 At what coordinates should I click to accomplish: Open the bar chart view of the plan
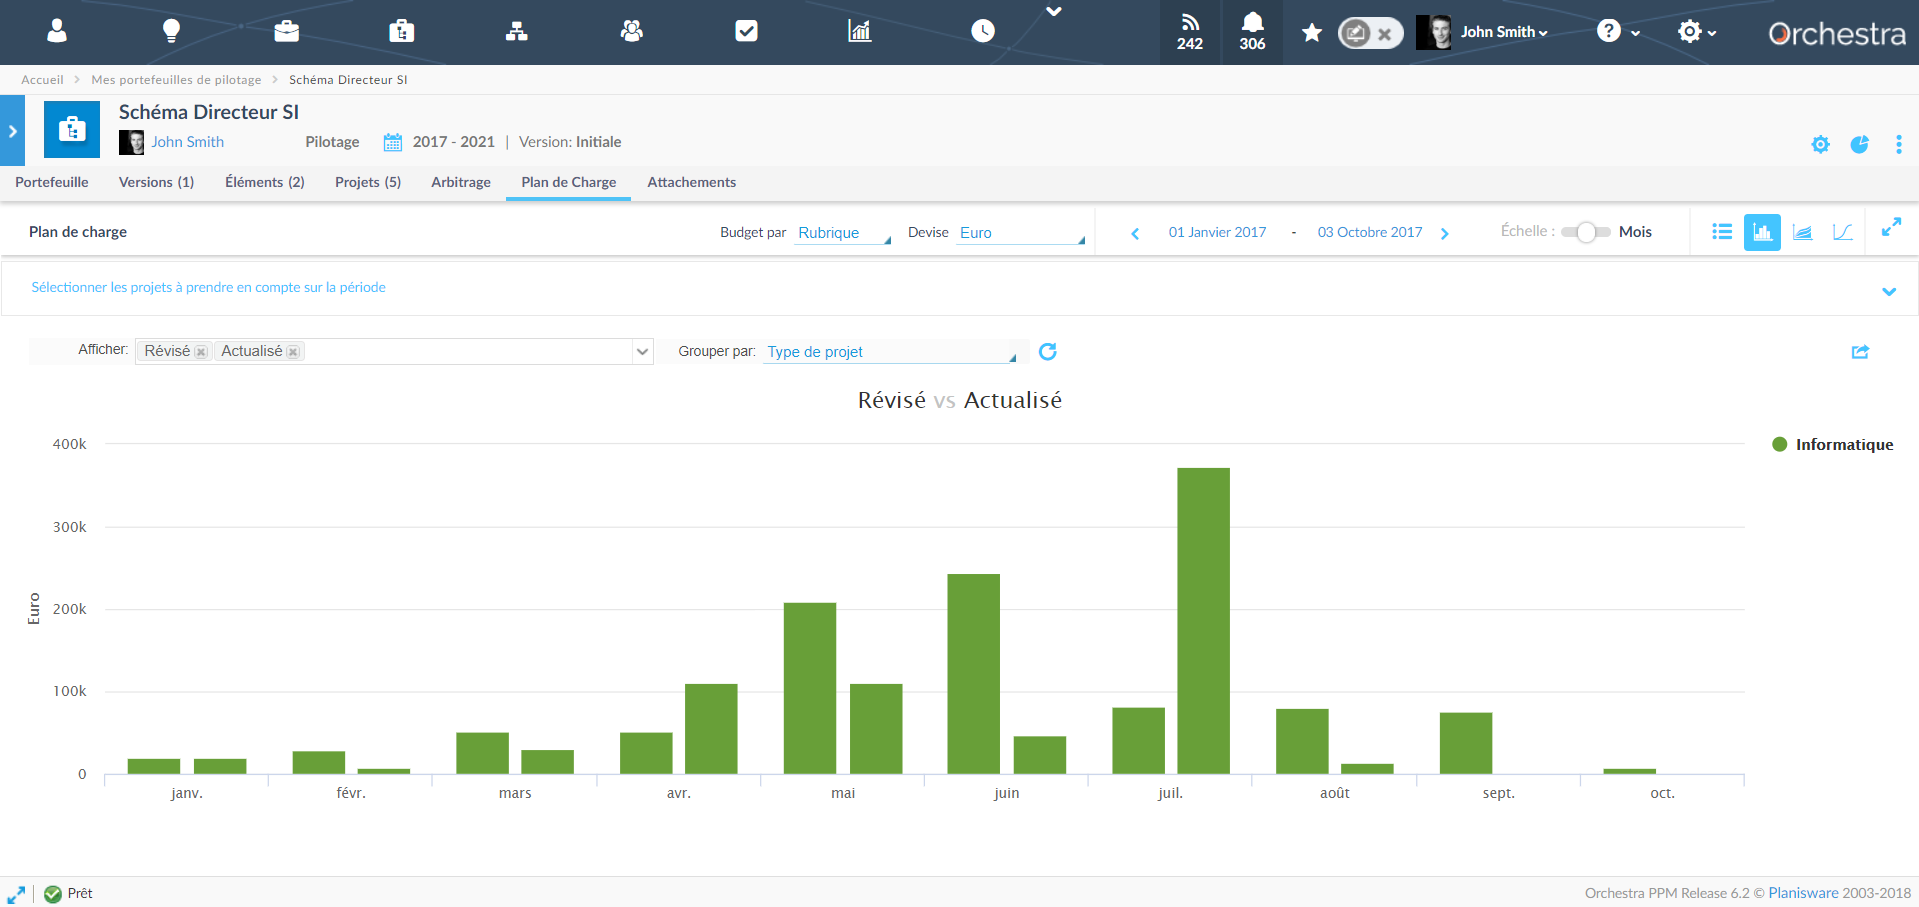click(1762, 231)
